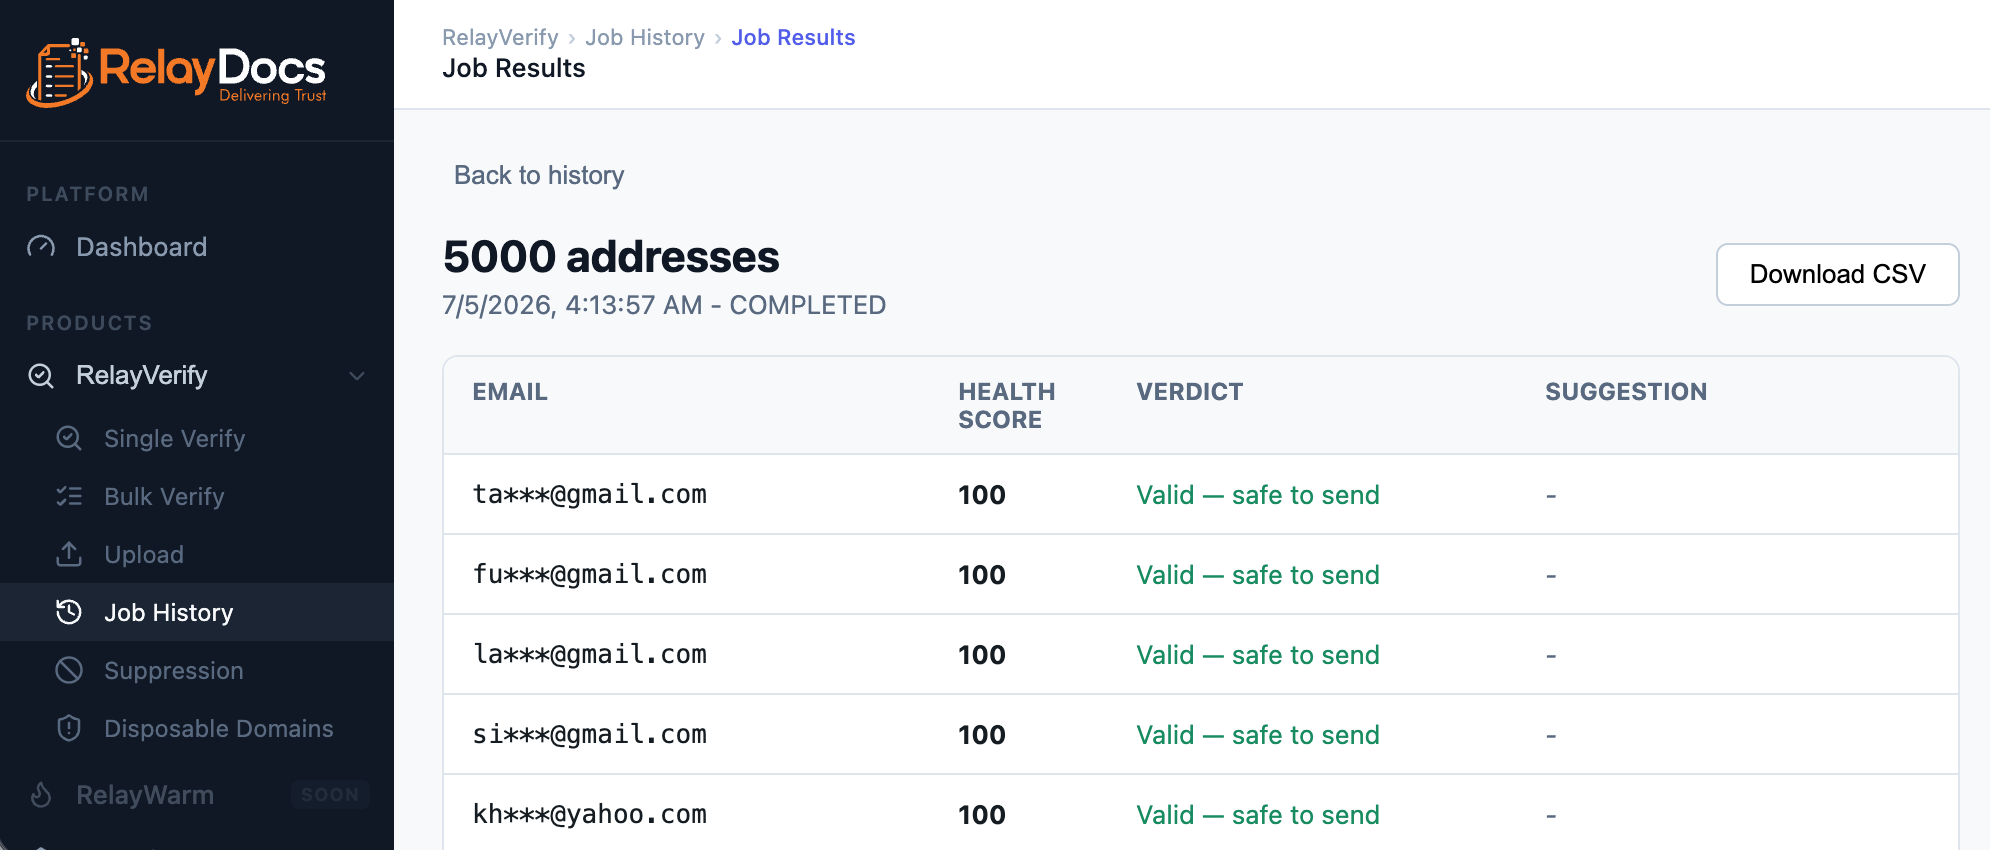Click Job History breadcrumb link

[645, 38]
